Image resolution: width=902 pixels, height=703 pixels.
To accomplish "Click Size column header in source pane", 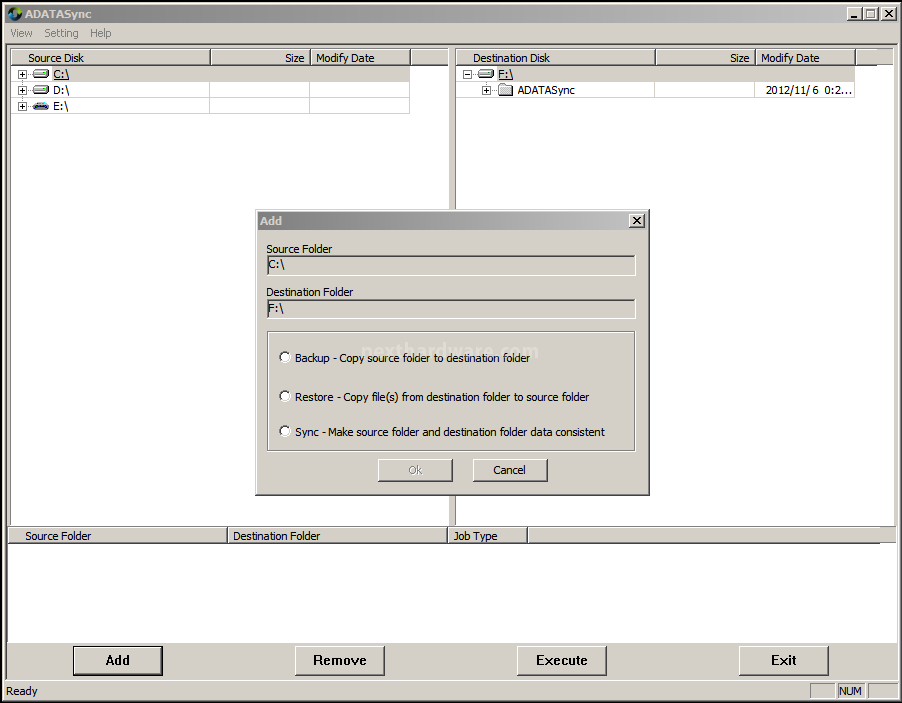I will (261, 58).
